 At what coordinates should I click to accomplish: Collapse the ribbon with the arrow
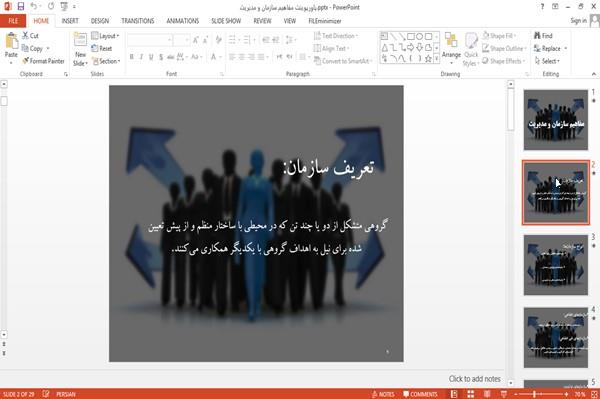pyautogui.click(x=594, y=74)
